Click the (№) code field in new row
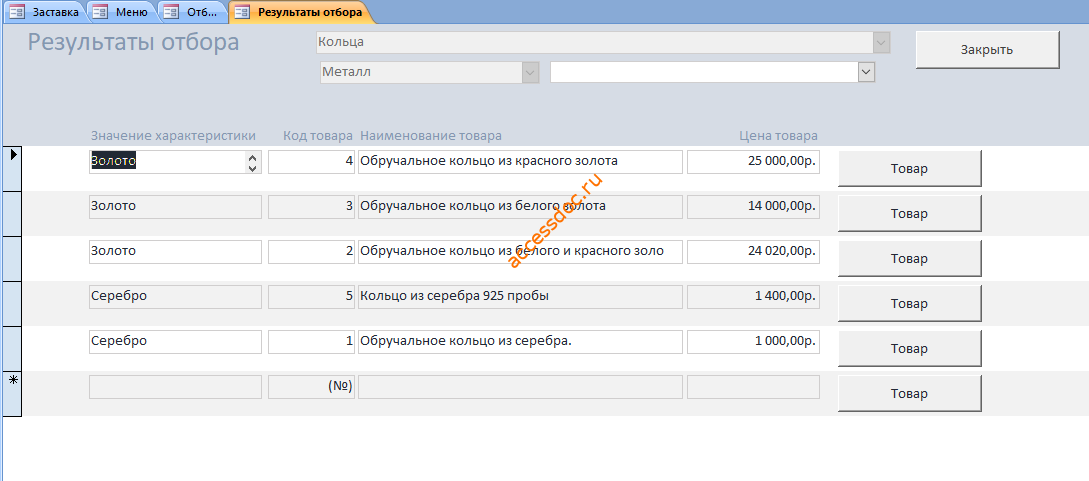The height and width of the screenshot is (481, 1089). [312, 387]
